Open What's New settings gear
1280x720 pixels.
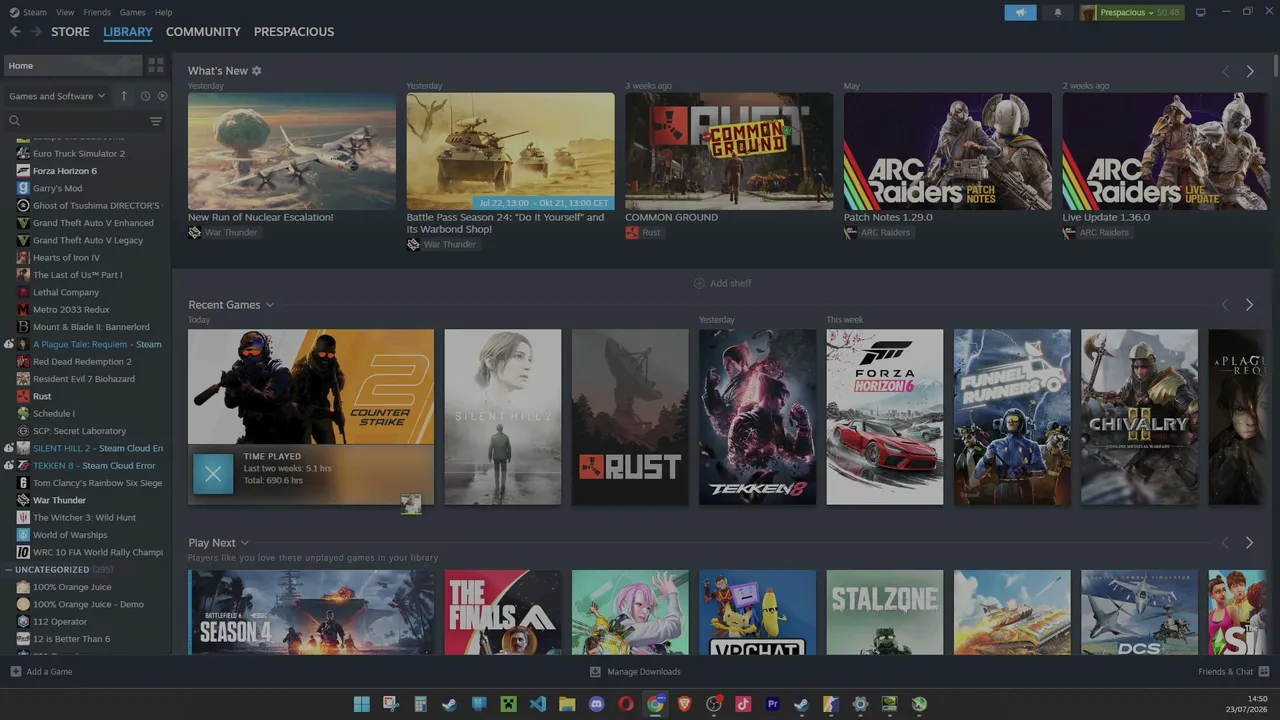[x=257, y=71]
